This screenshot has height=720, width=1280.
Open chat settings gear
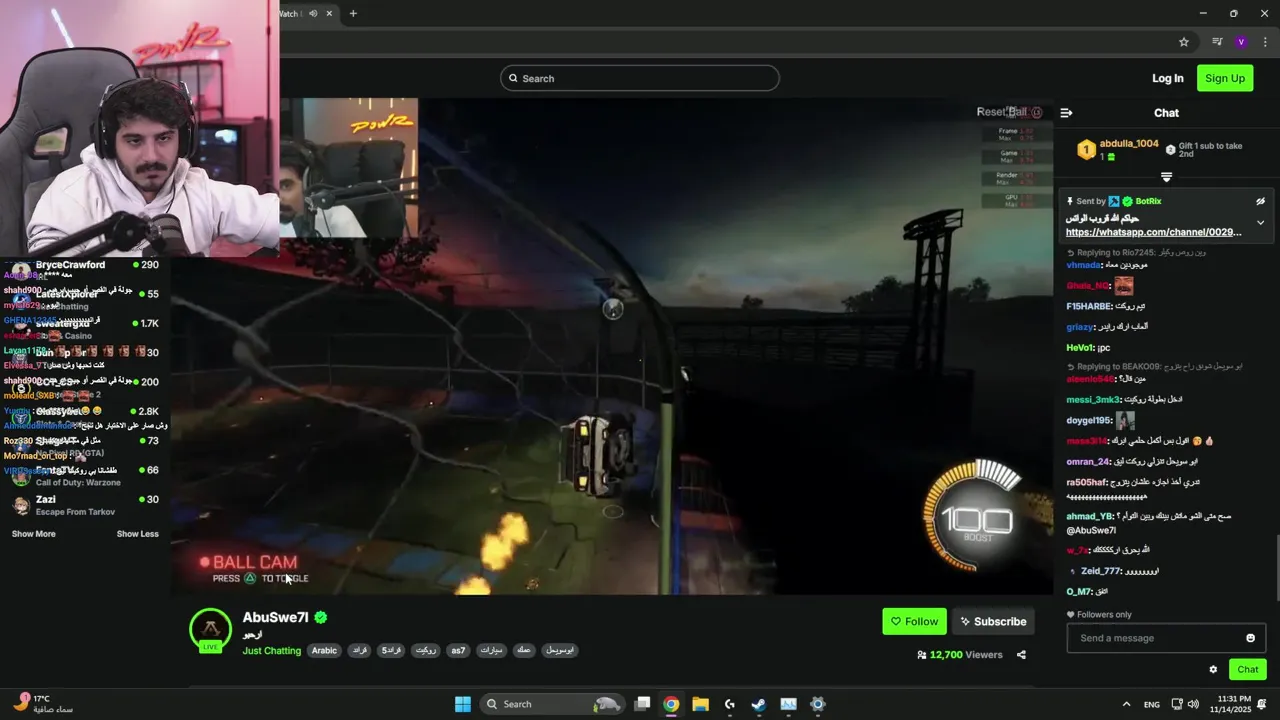click(1213, 670)
